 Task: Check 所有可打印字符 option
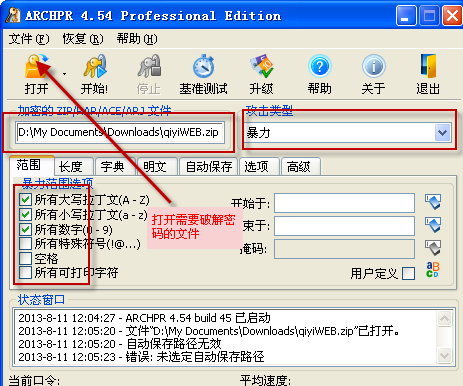pos(26,273)
